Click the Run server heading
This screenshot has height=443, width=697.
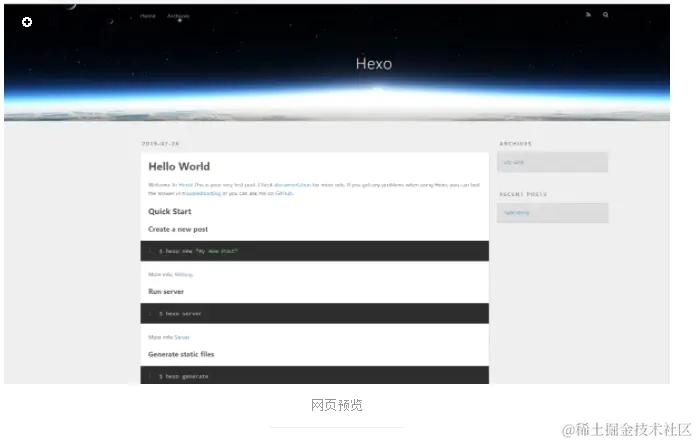click(166, 291)
